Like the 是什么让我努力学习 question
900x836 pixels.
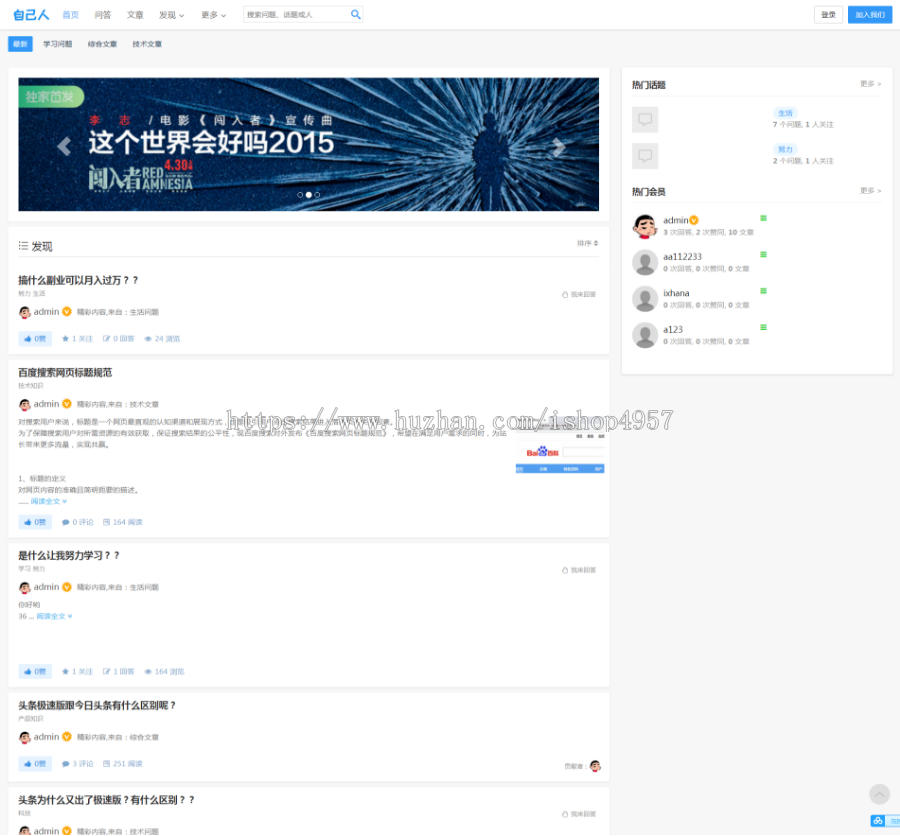(35, 671)
